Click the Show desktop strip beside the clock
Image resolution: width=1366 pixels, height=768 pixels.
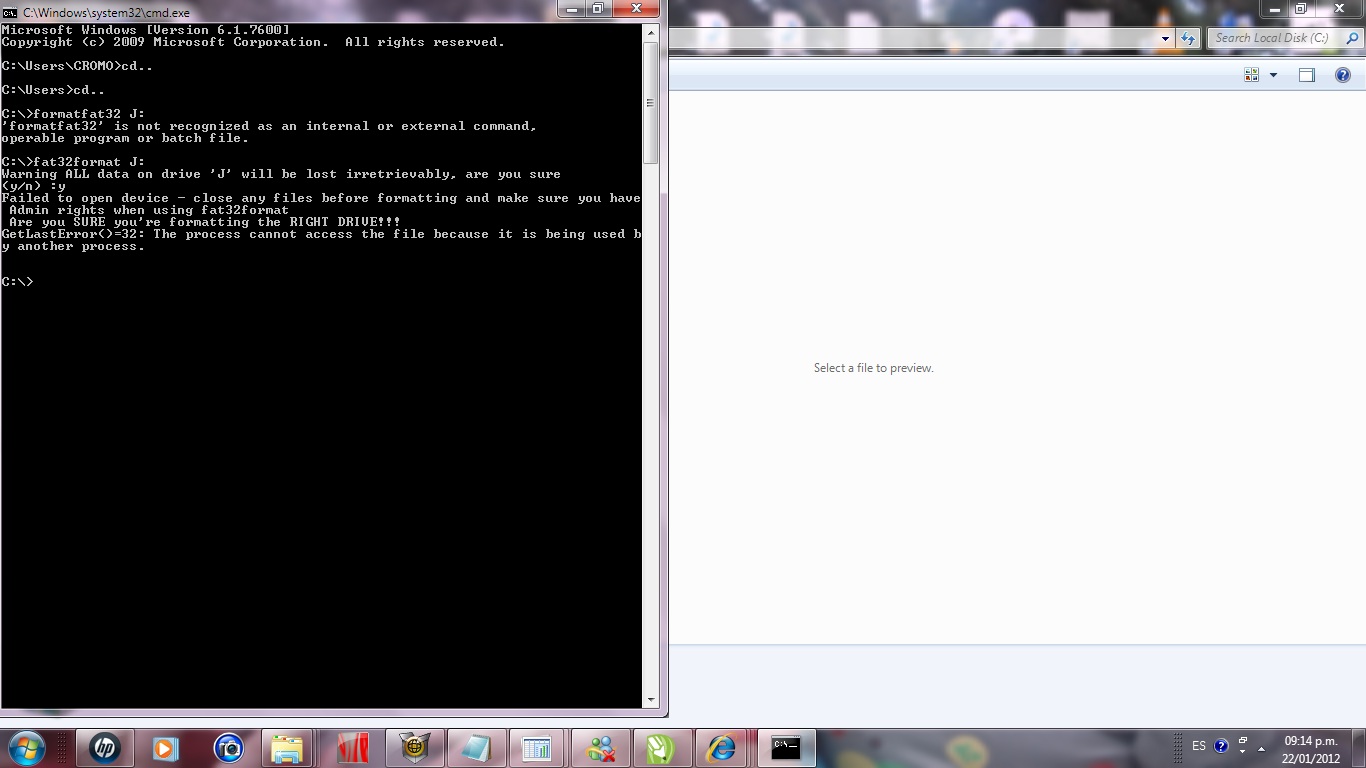click(1359, 748)
